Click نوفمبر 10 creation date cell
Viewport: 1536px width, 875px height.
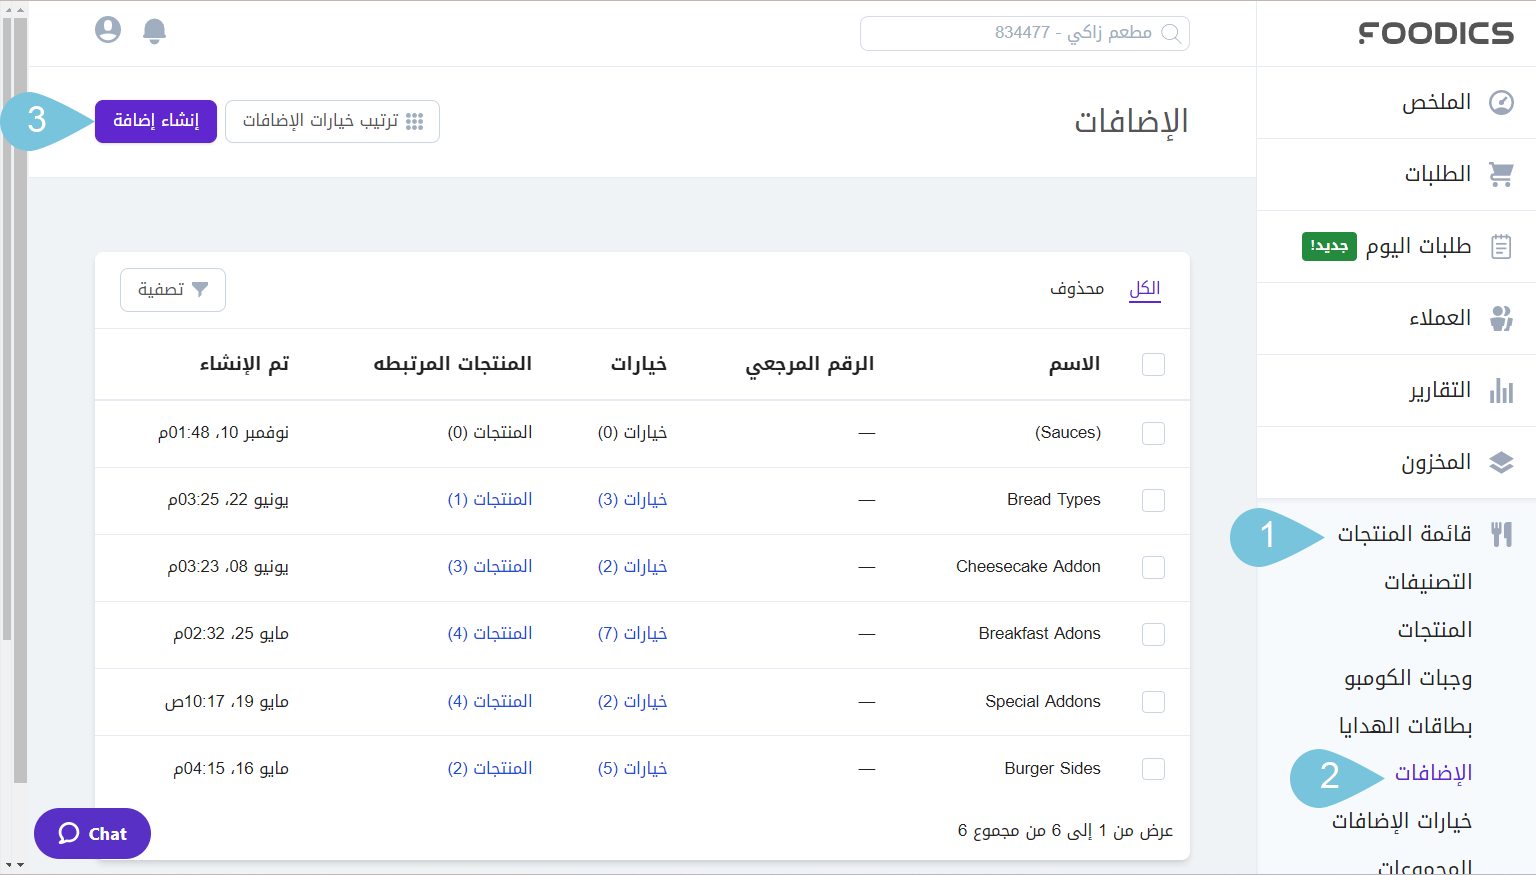click(x=224, y=432)
